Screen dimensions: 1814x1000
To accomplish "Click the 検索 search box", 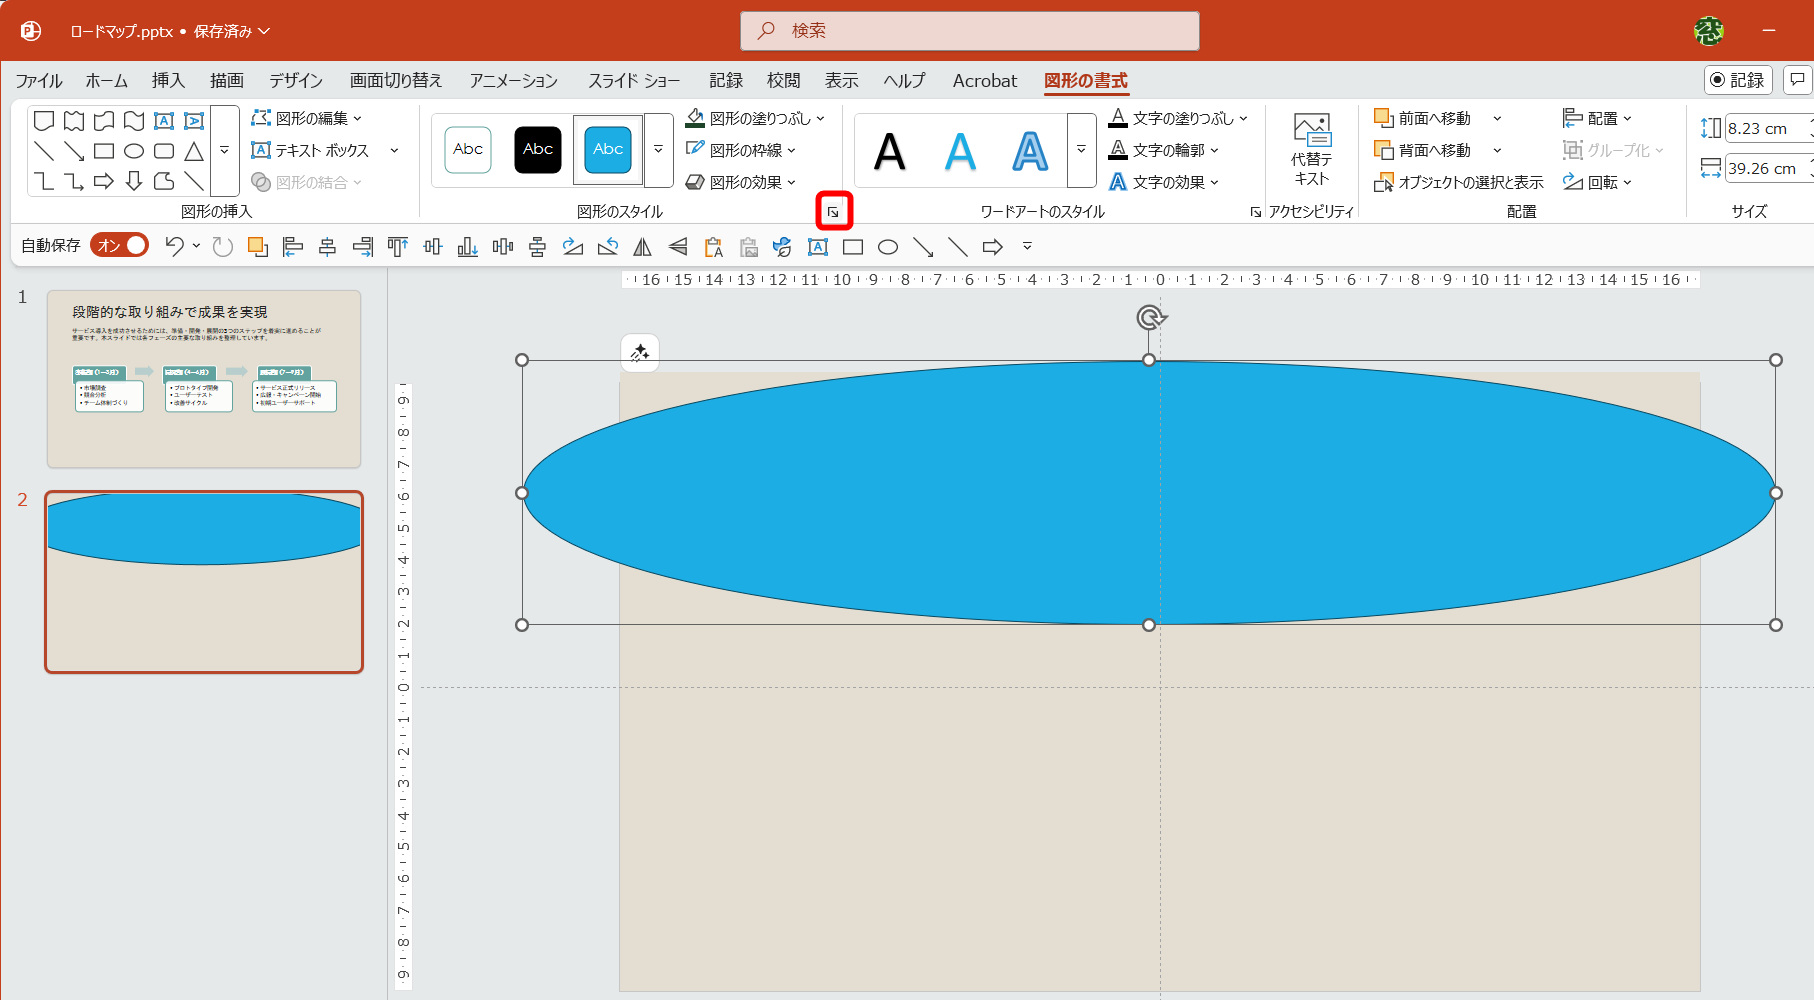I will click(x=970, y=31).
